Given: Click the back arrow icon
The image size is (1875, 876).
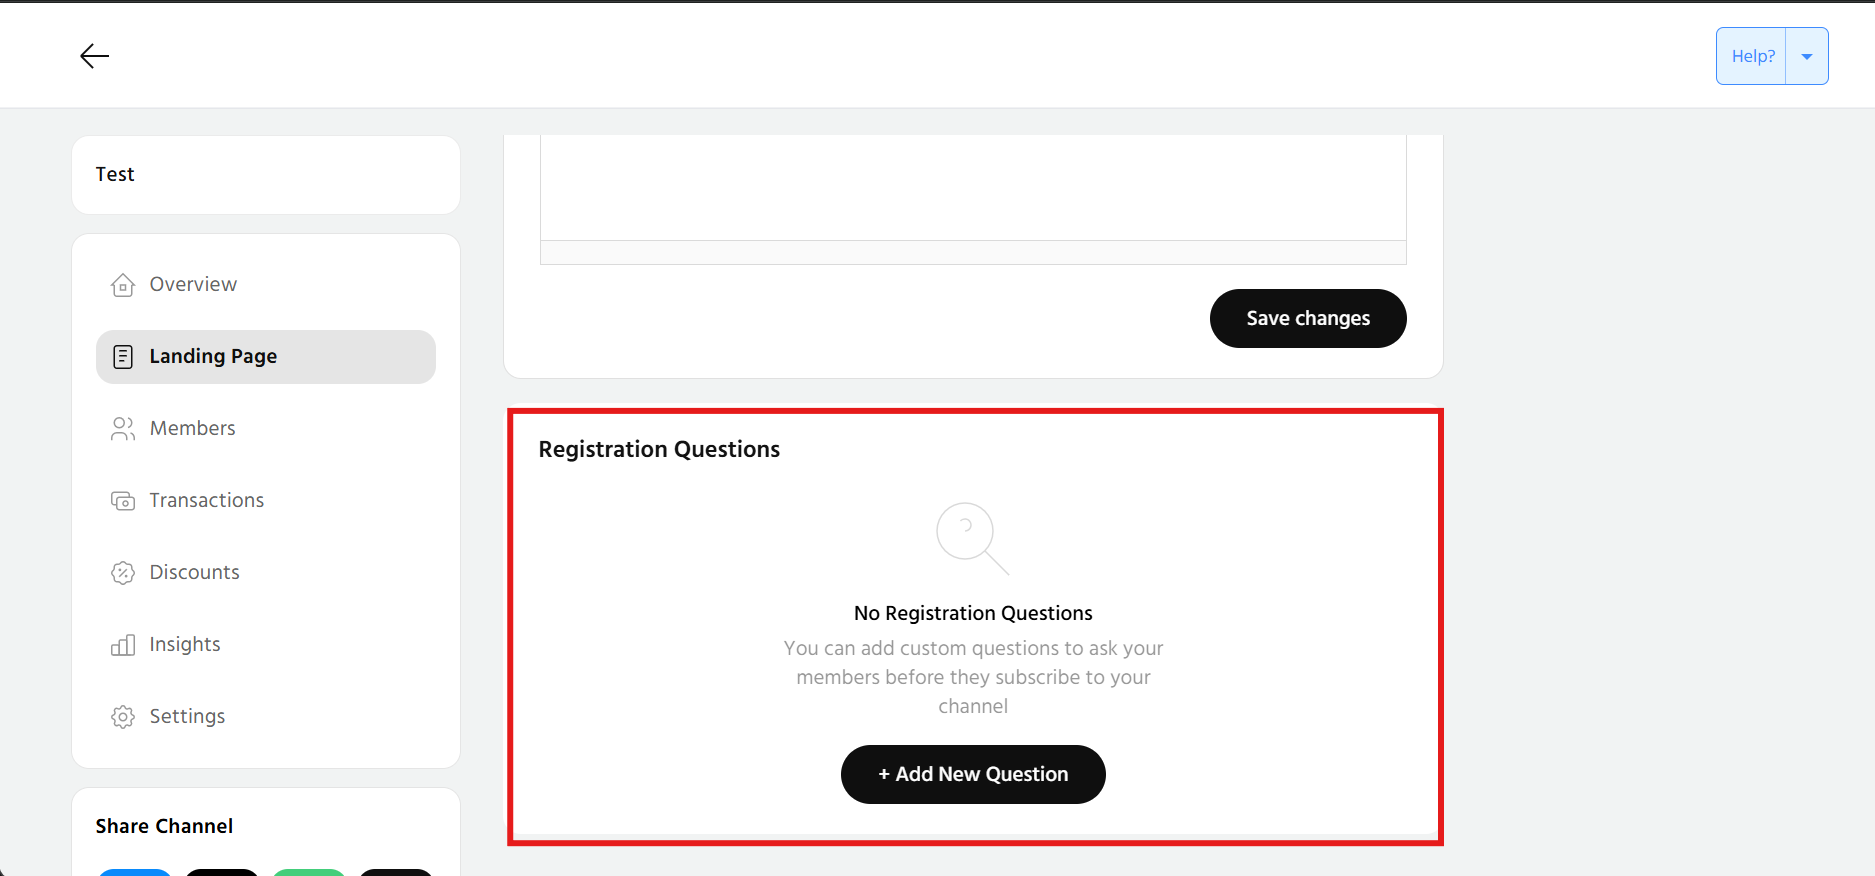Looking at the screenshot, I should point(94,56).
